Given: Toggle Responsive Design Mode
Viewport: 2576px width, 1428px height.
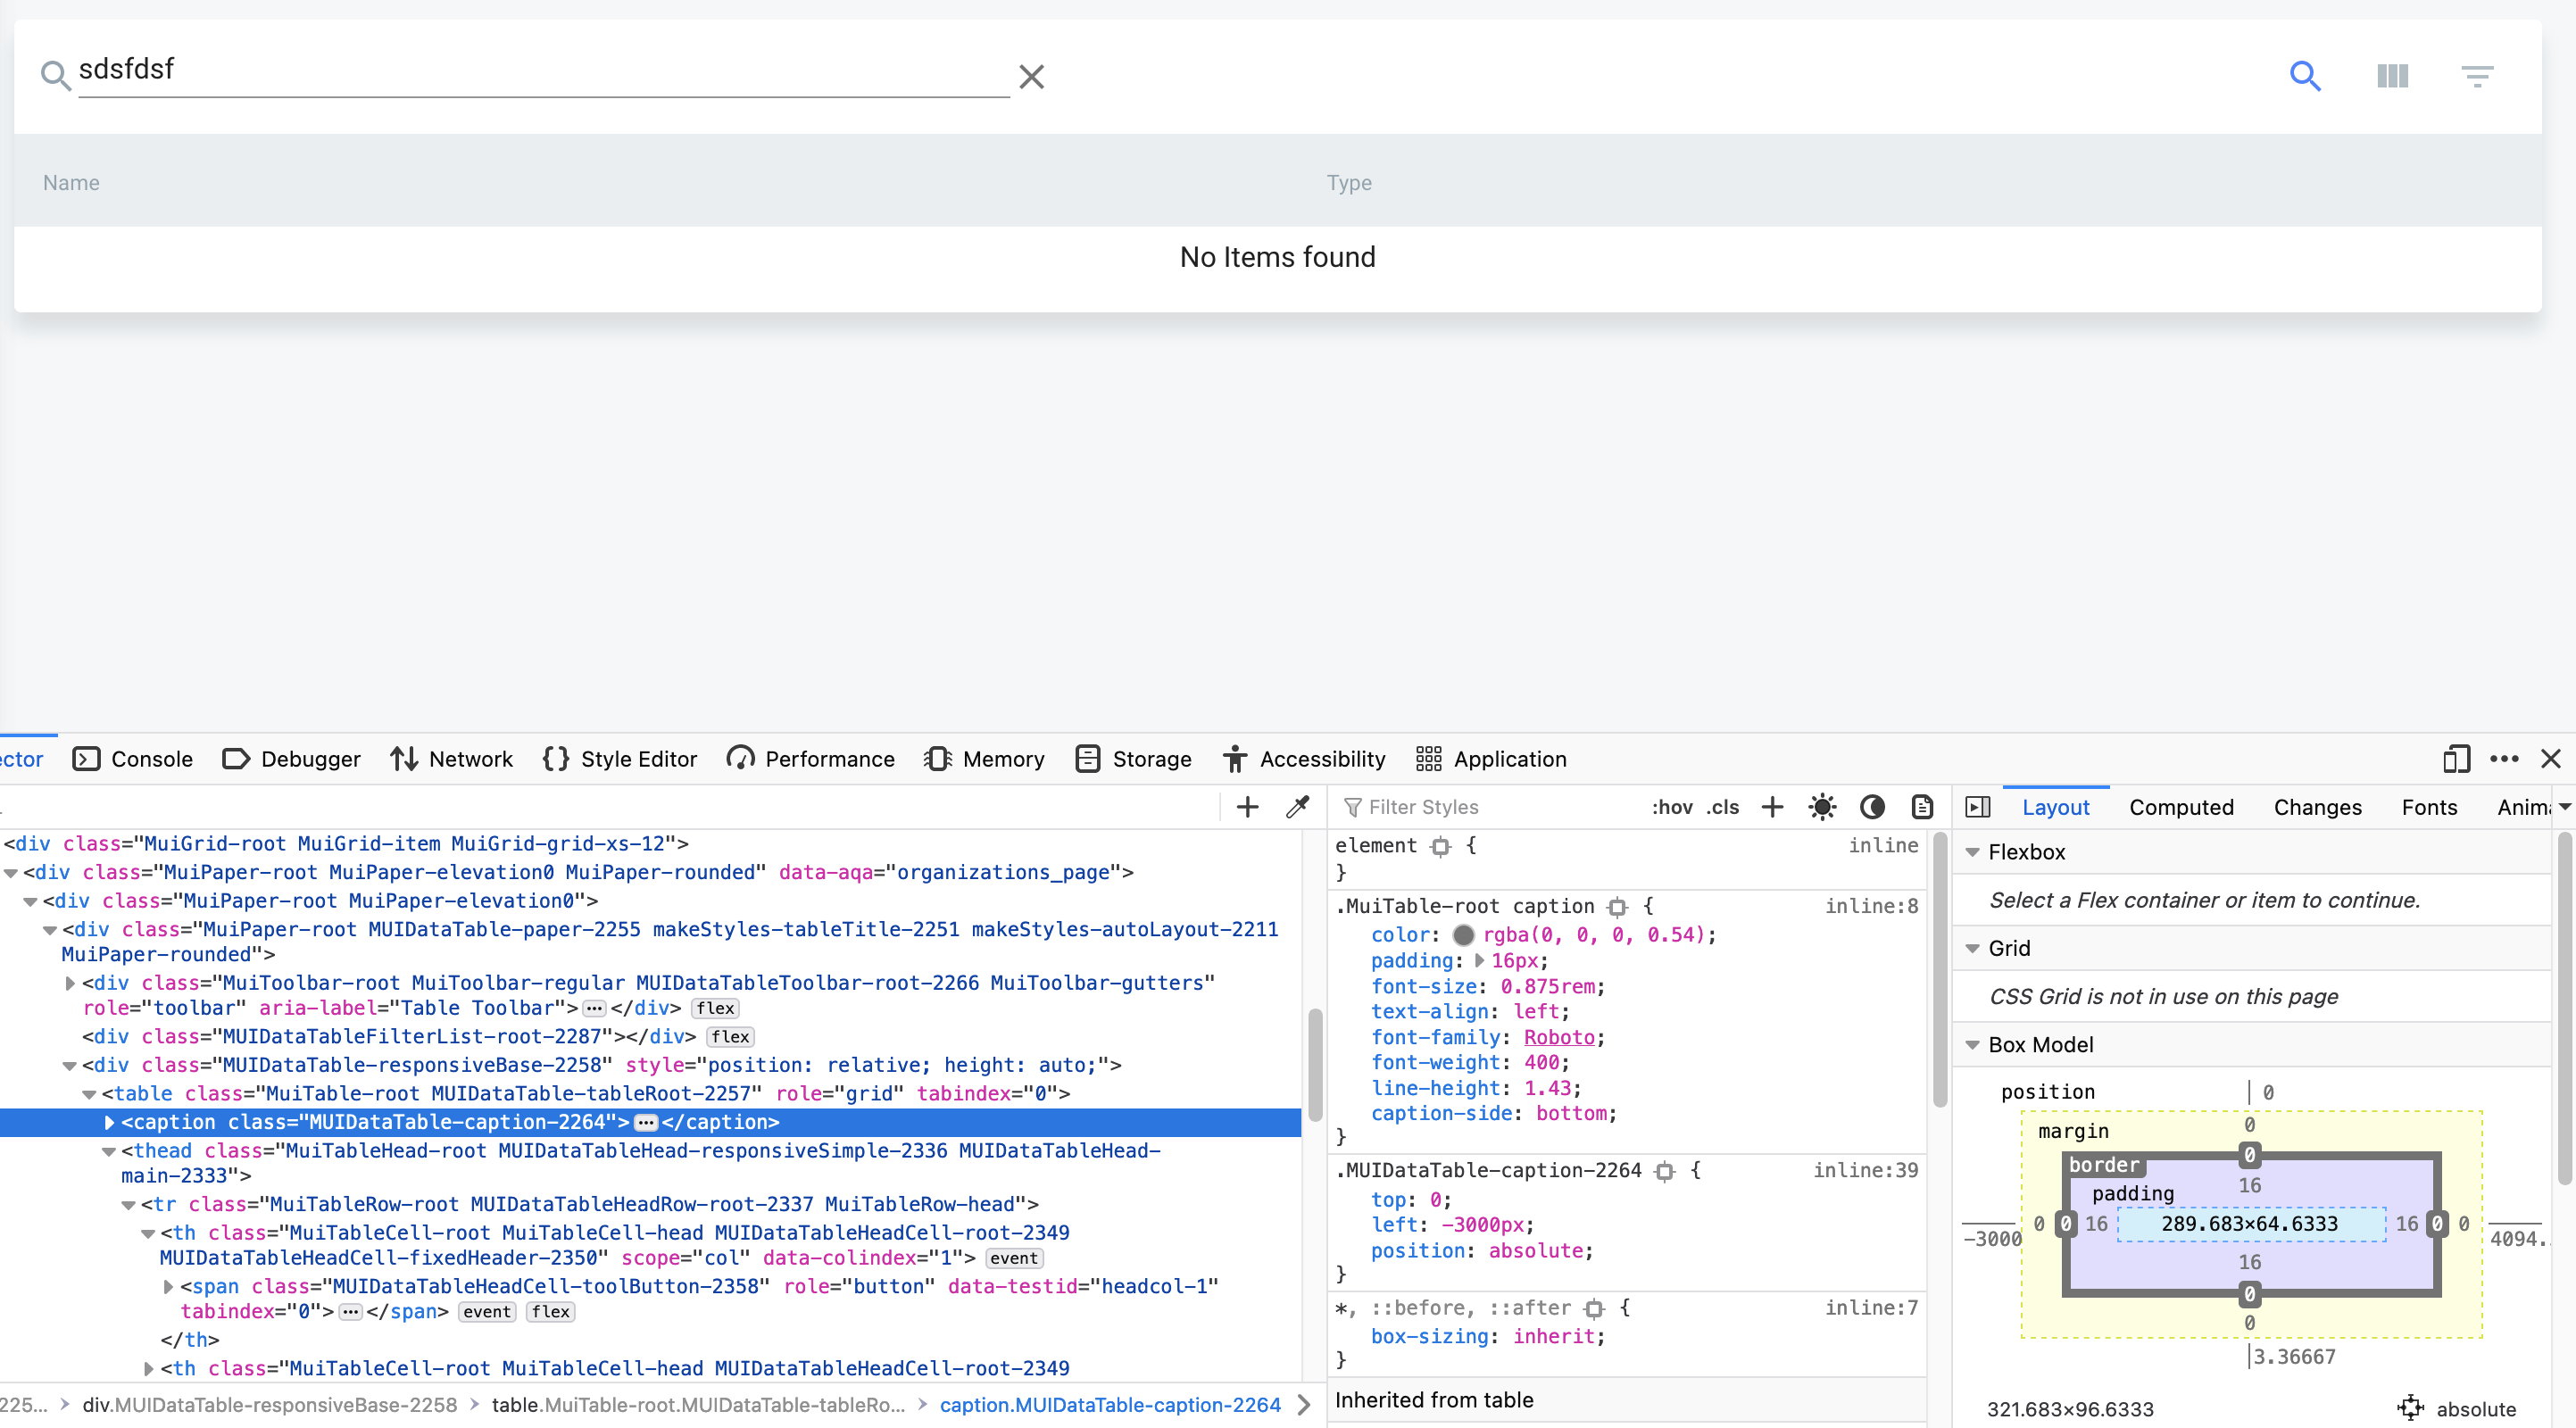Looking at the screenshot, I should 2456,759.
